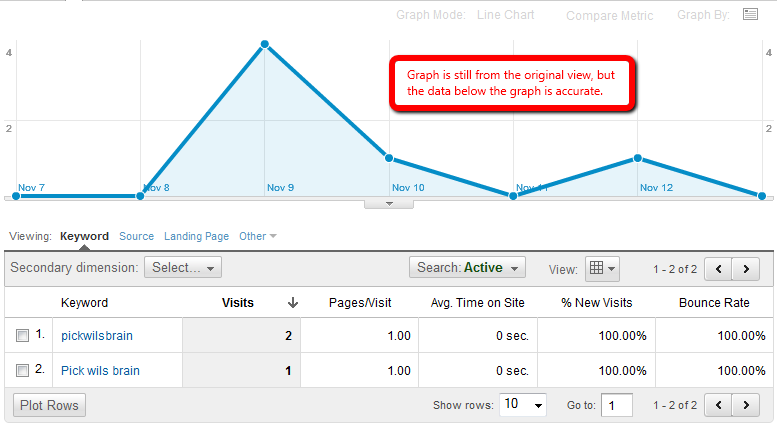Check the box for pickwilsbrain row

(x=23, y=337)
